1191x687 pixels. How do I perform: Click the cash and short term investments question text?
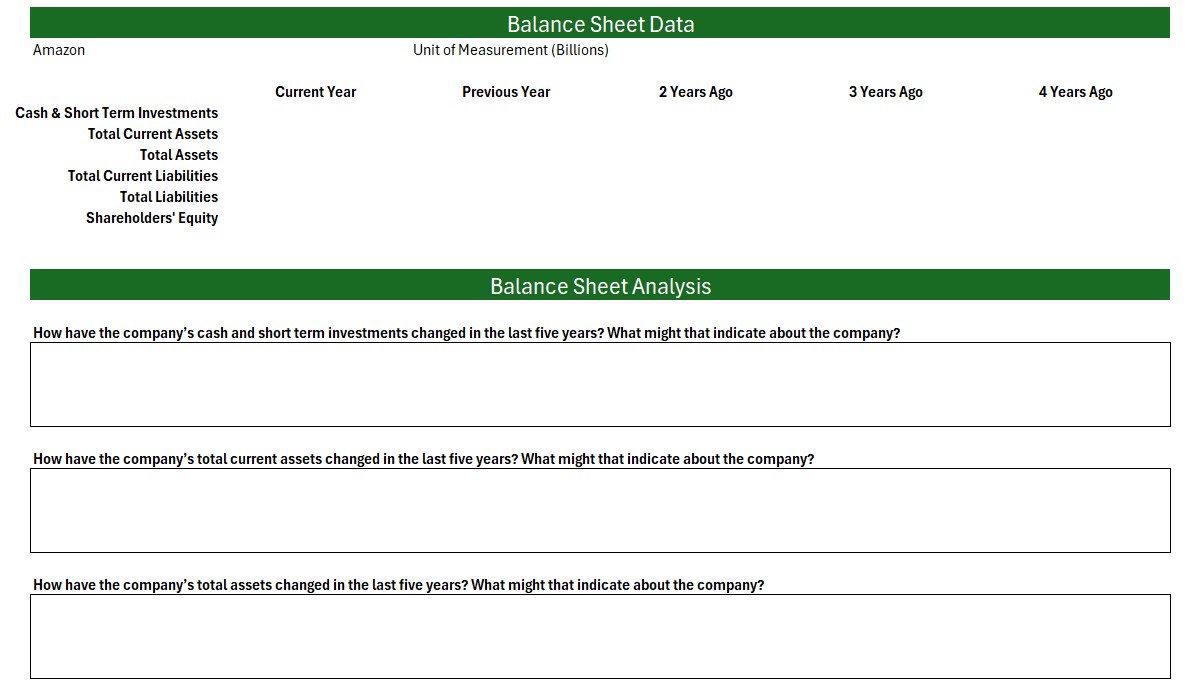(x=466, y=332)
